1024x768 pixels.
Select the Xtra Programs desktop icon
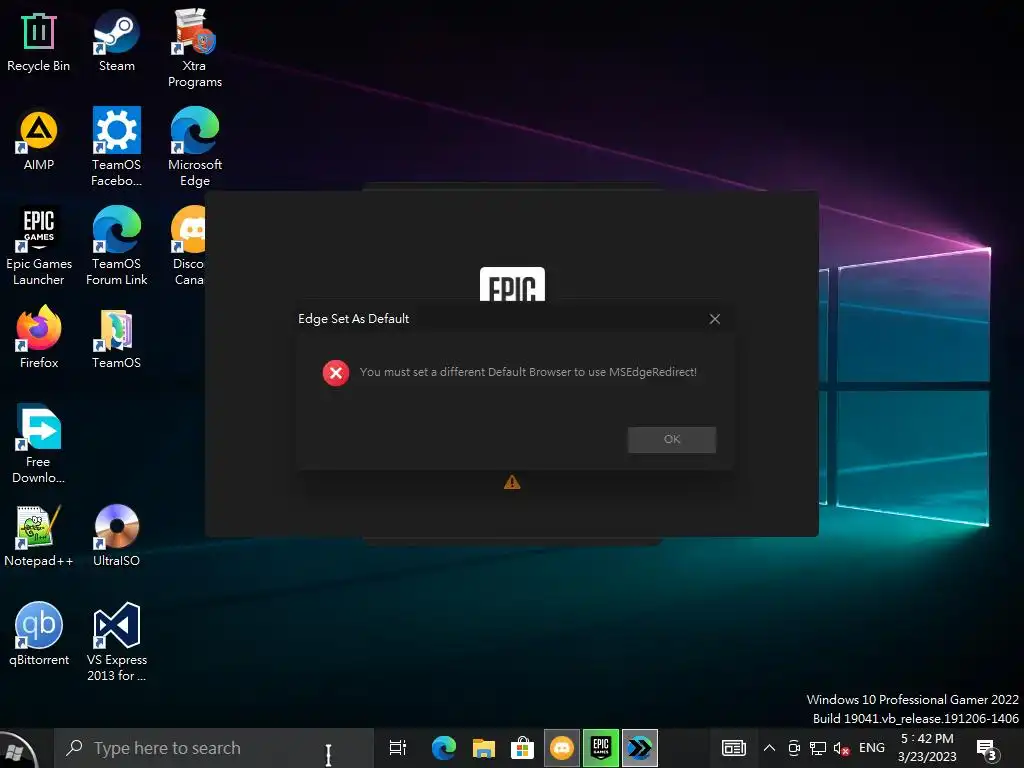point(195,48)
